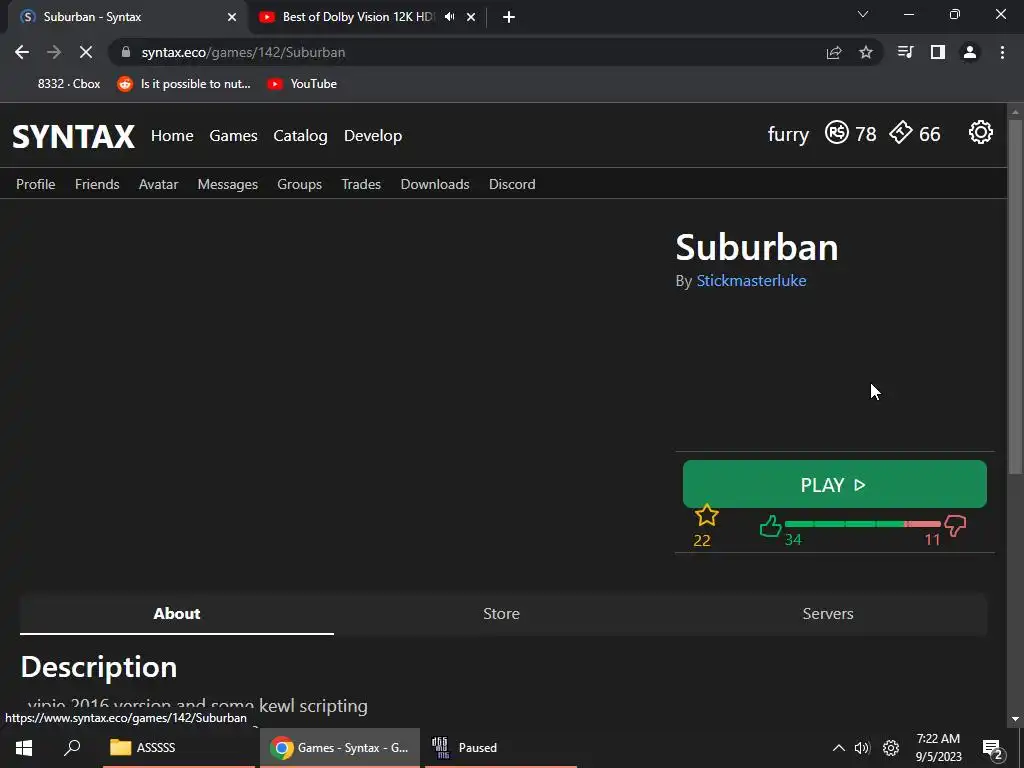The width and height of the screenshot is (1024, 768).
Task: Open Develop in Syntax navbar
Action: [373, 136]
